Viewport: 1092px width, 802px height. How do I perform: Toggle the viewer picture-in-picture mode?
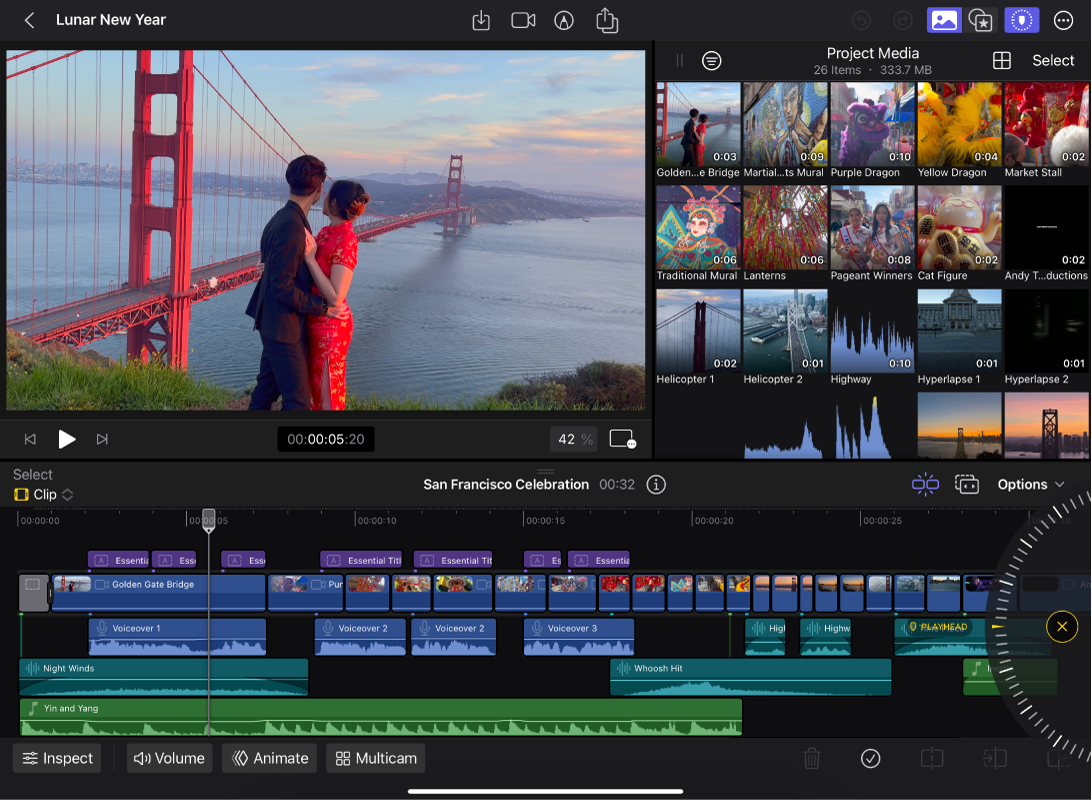[x=622, y=438]
